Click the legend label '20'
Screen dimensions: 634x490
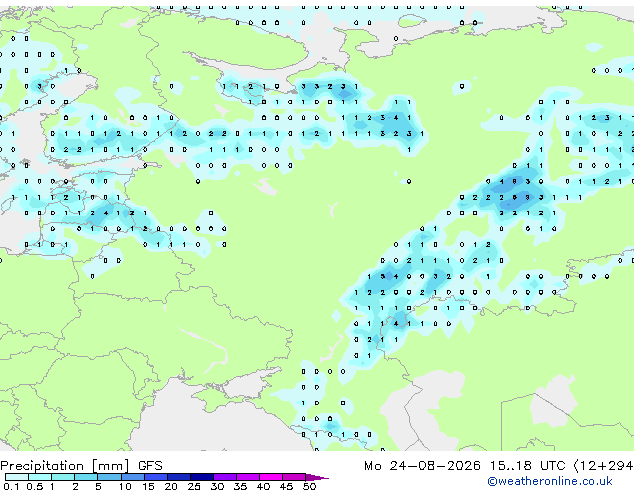[171, 486]
